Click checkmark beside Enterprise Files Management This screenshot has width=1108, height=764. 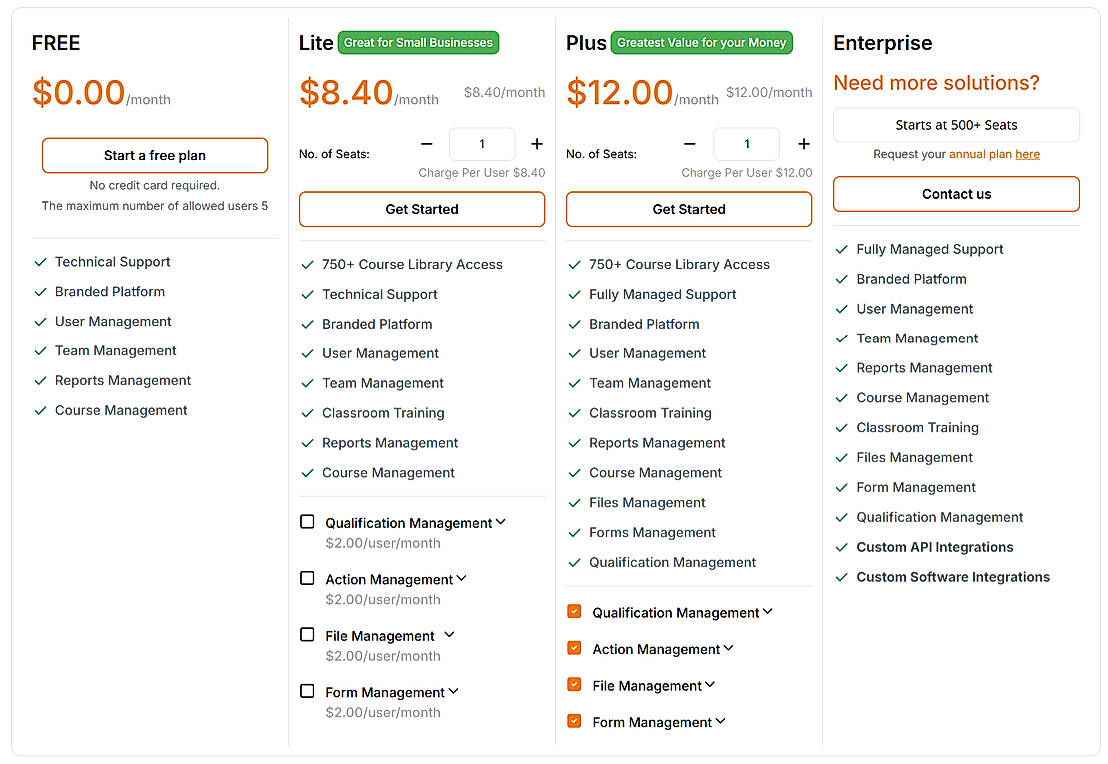842,458
